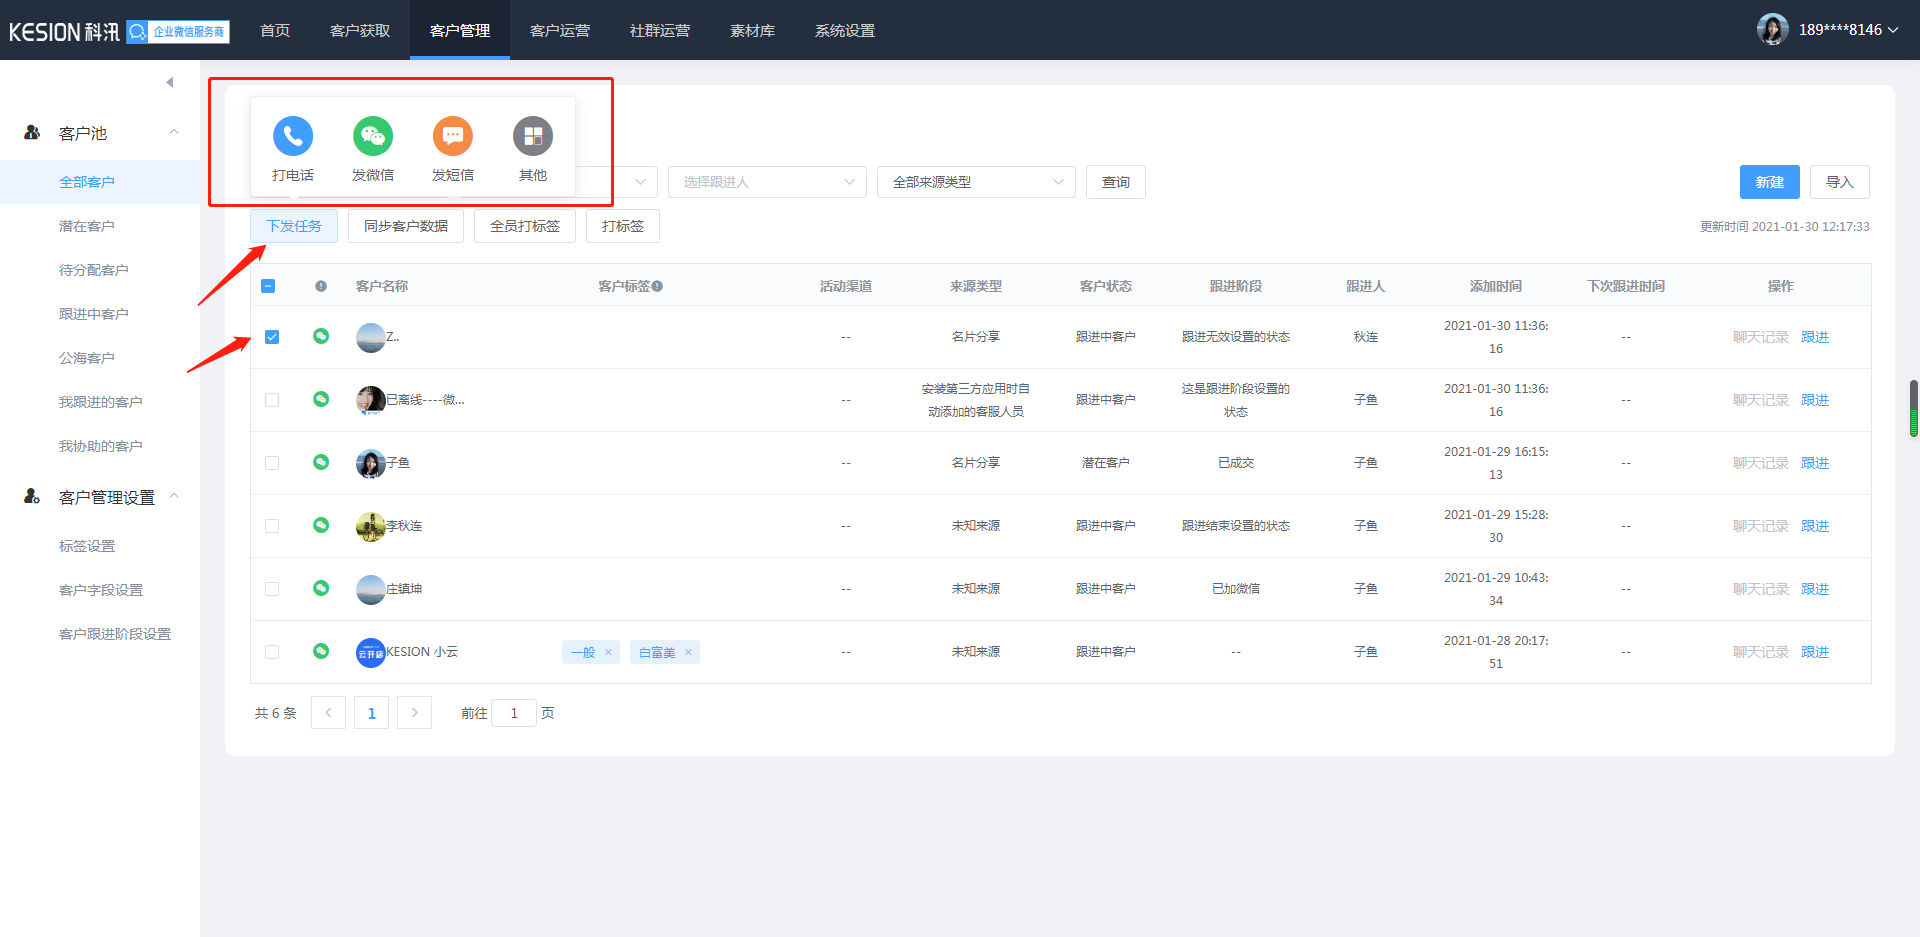
Task: Collapse sidebar using the left triangle icon
Action: 170,82
